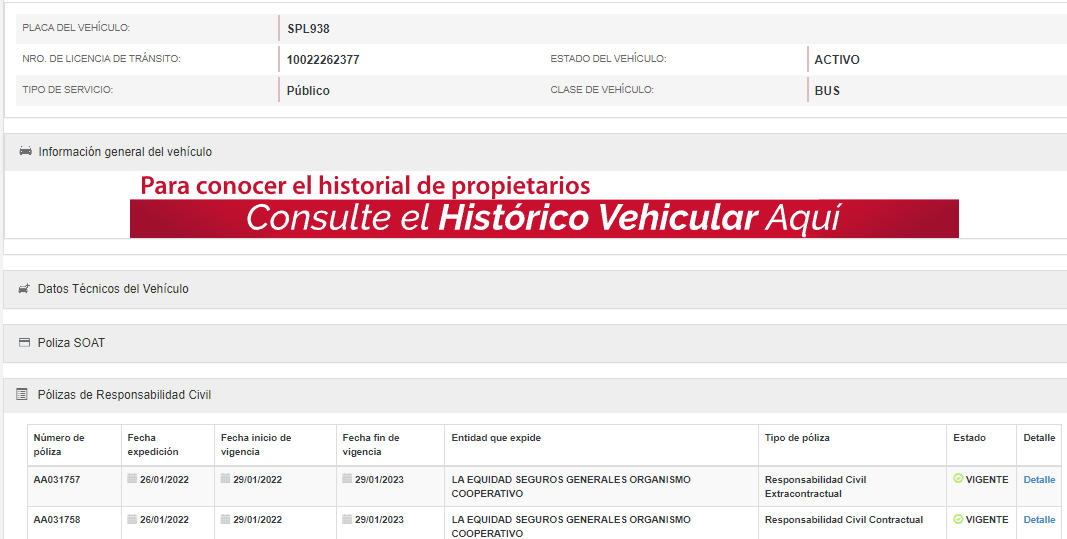Click calendar icon for AA031757 vigencia start date
The width and height of the screenshot is (1067, 539).
pyautogui.click(x=225, y=479)
